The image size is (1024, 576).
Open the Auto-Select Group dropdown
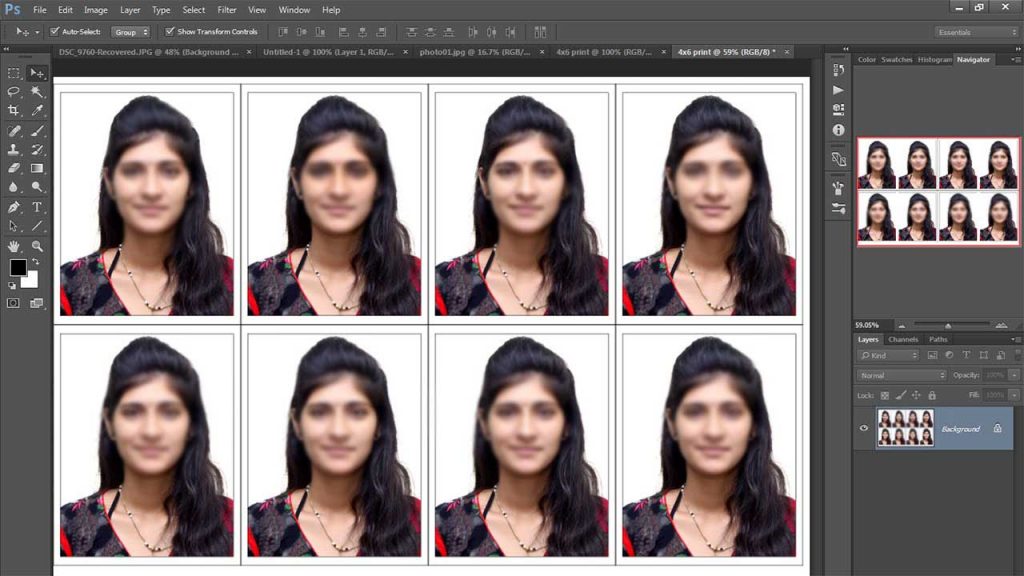[x=130, y=32]
